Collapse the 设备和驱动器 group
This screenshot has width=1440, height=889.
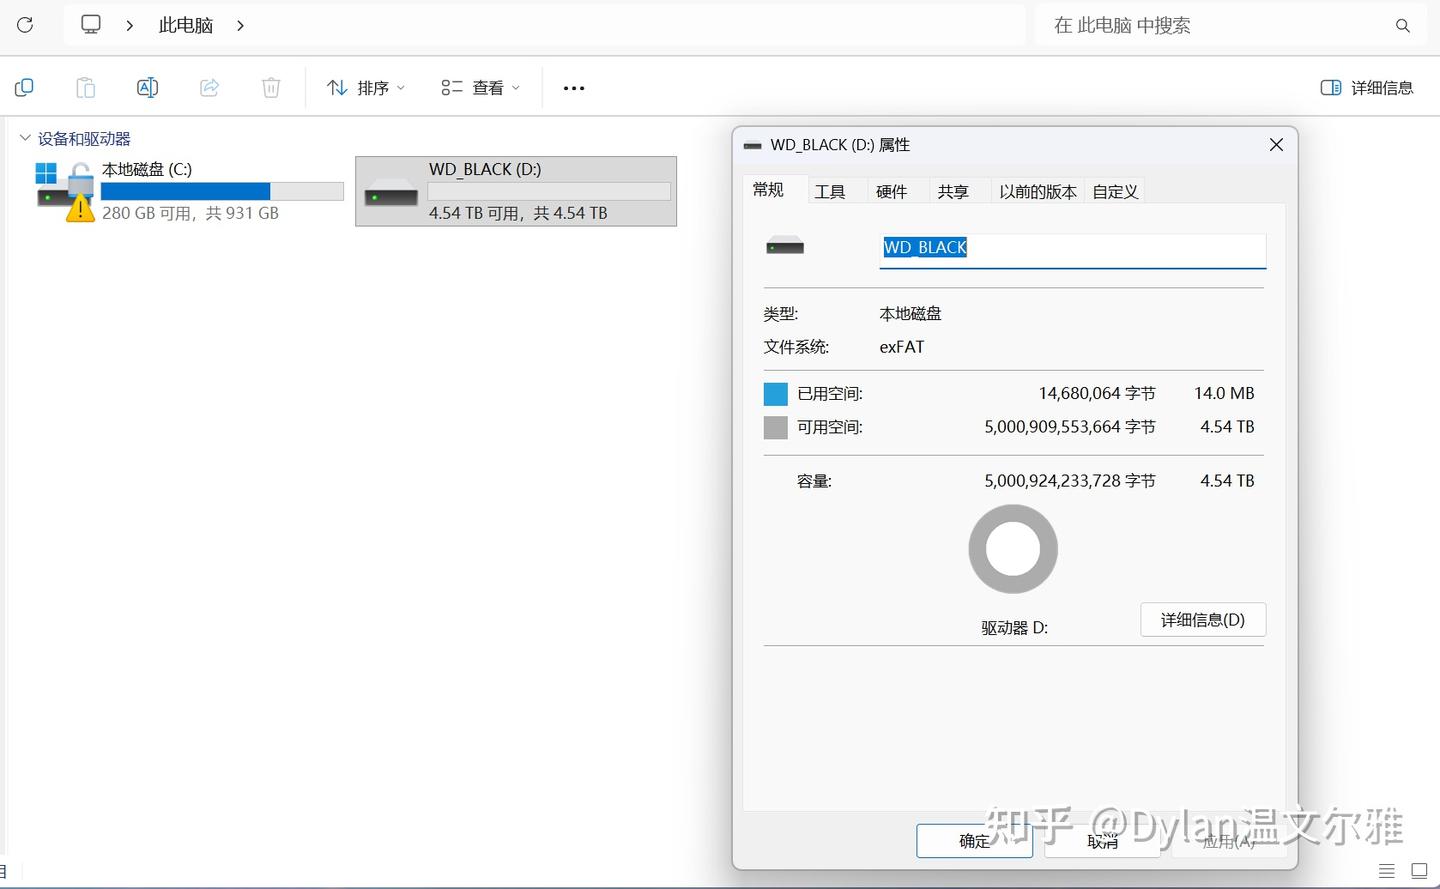pyautogui.click(x=25, y=138)
